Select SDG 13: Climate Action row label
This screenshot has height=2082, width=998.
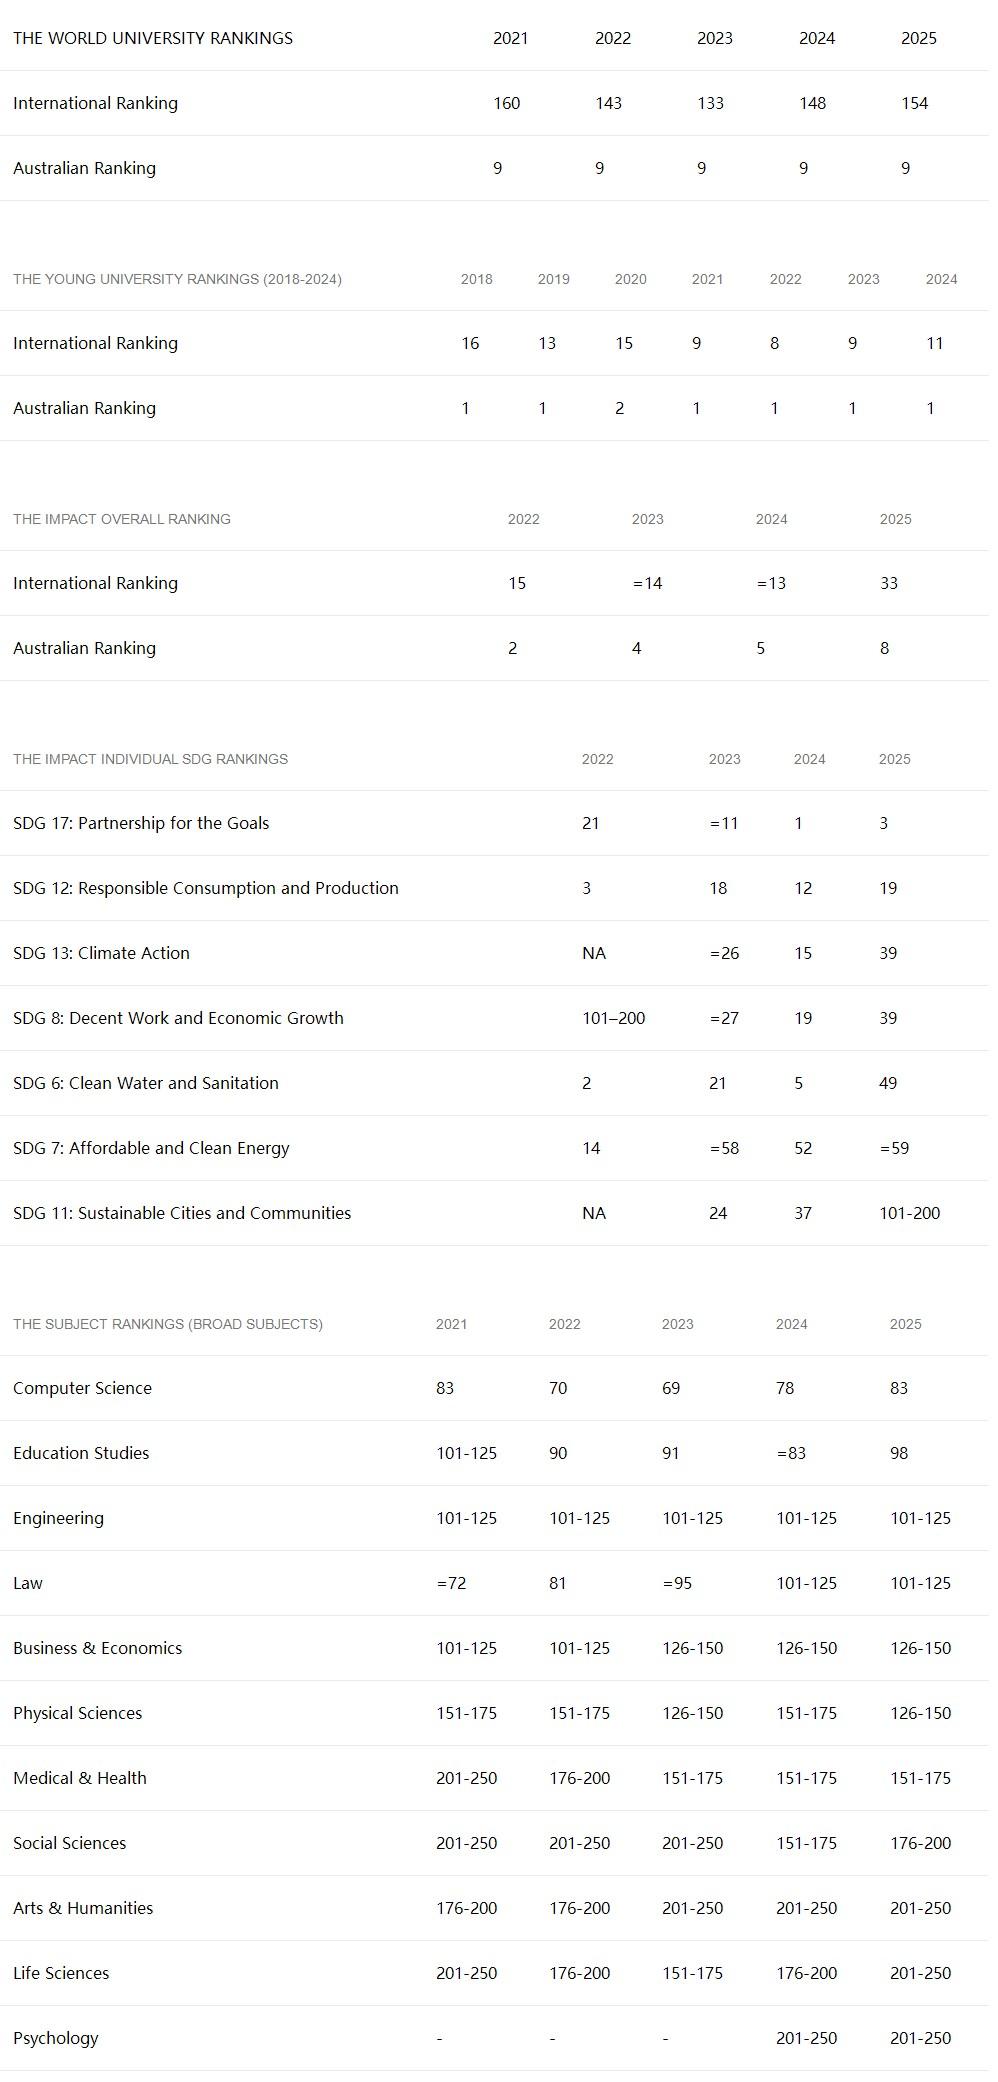tap(101, 953)
